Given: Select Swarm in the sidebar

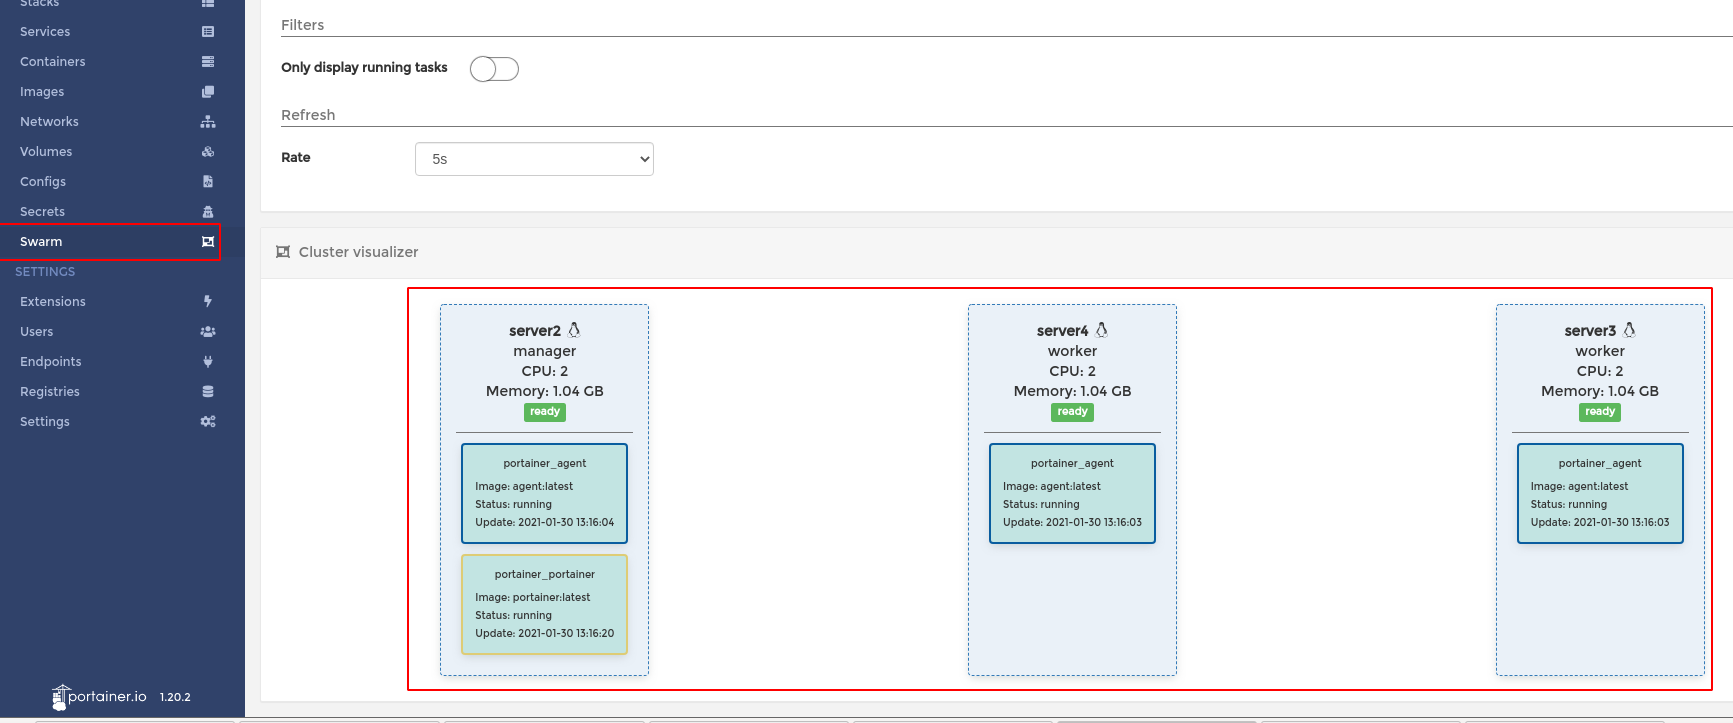Looking at the screenshot, I should 41,242.
